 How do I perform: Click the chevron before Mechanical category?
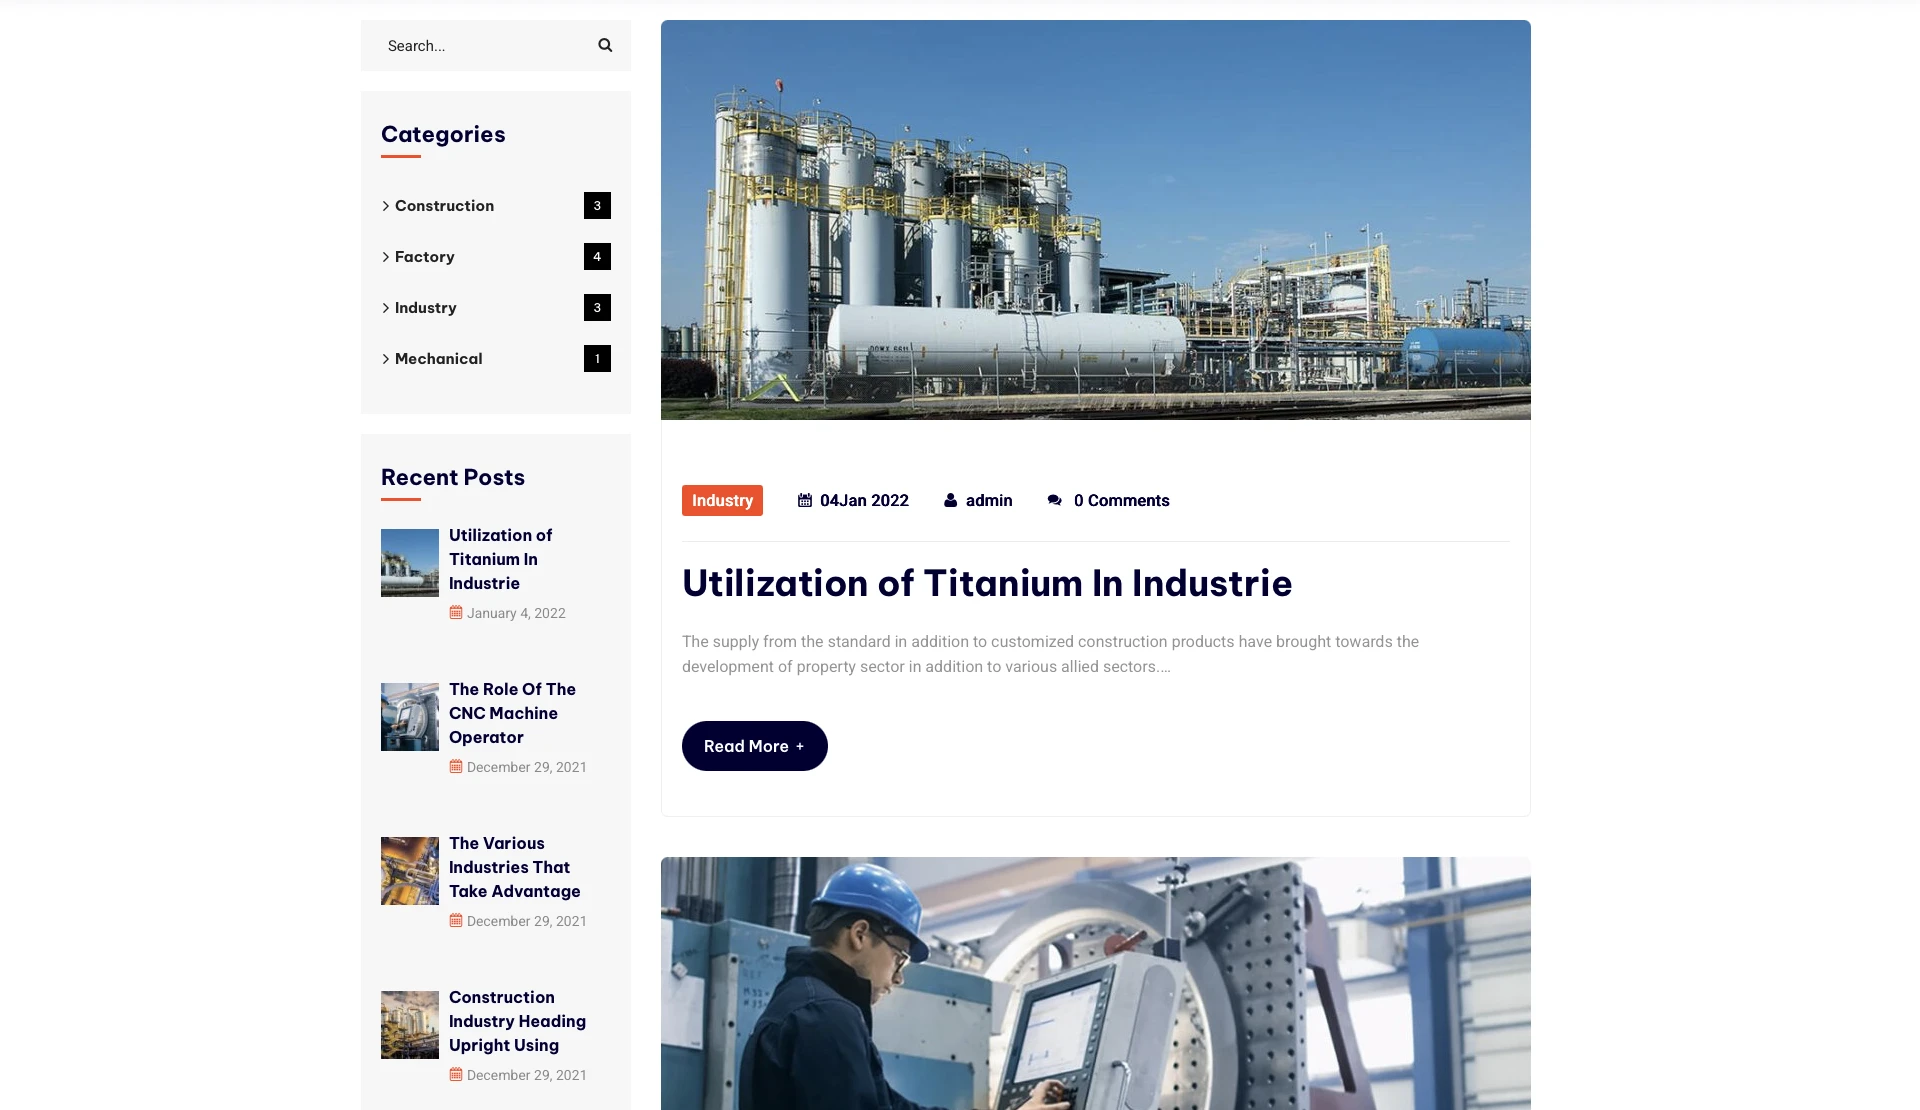point(386,359)
